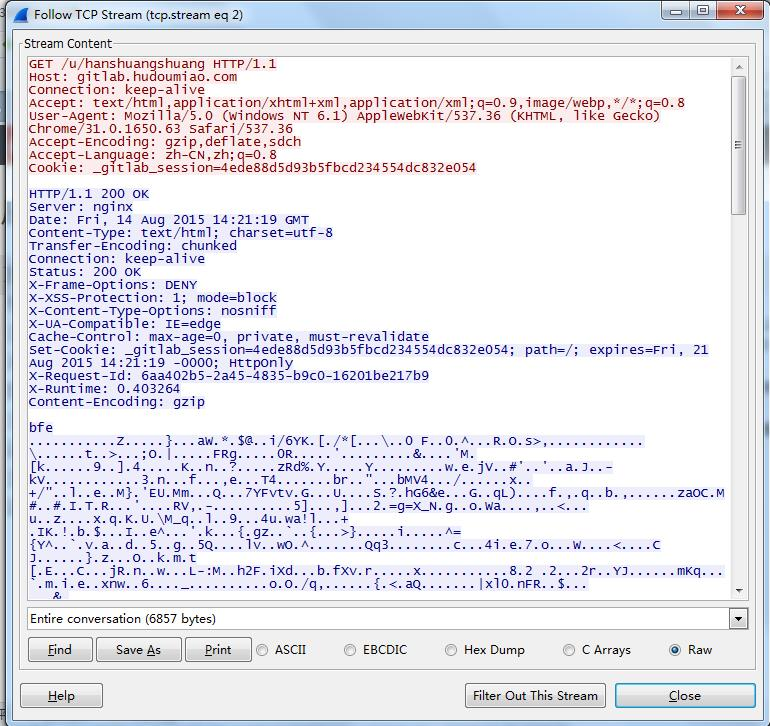
Task: Click the scrollbar up arrow
Action: (x=739, y=67)
